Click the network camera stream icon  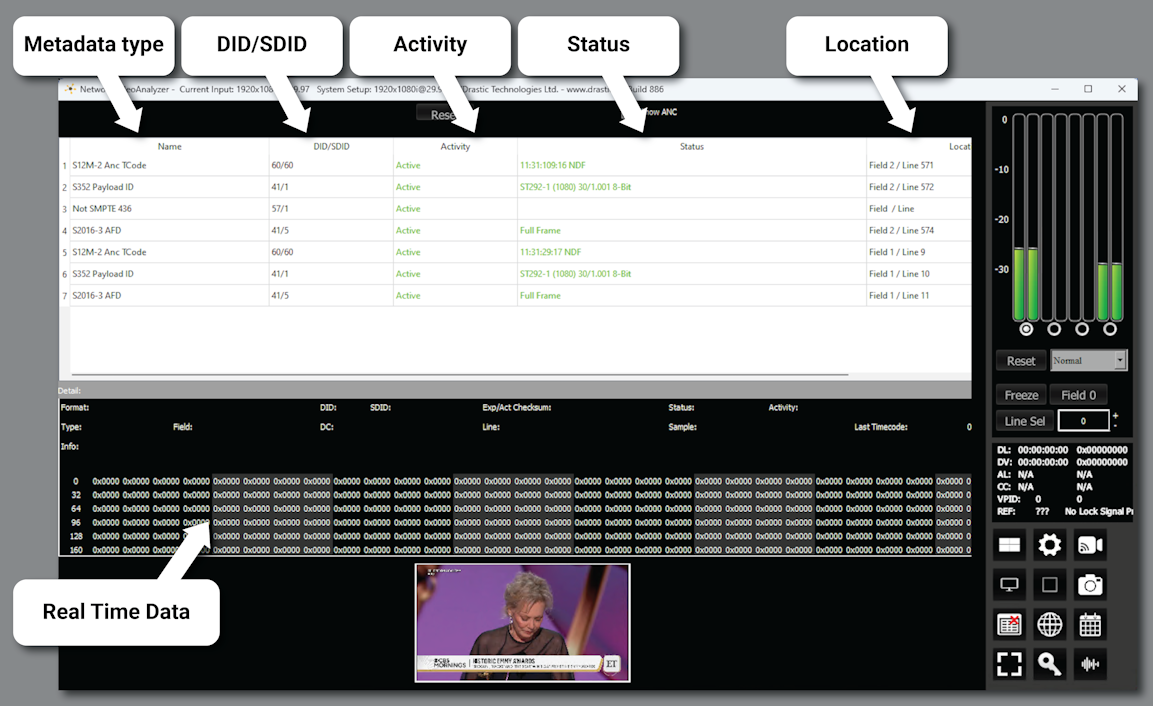click(1090, 545)
